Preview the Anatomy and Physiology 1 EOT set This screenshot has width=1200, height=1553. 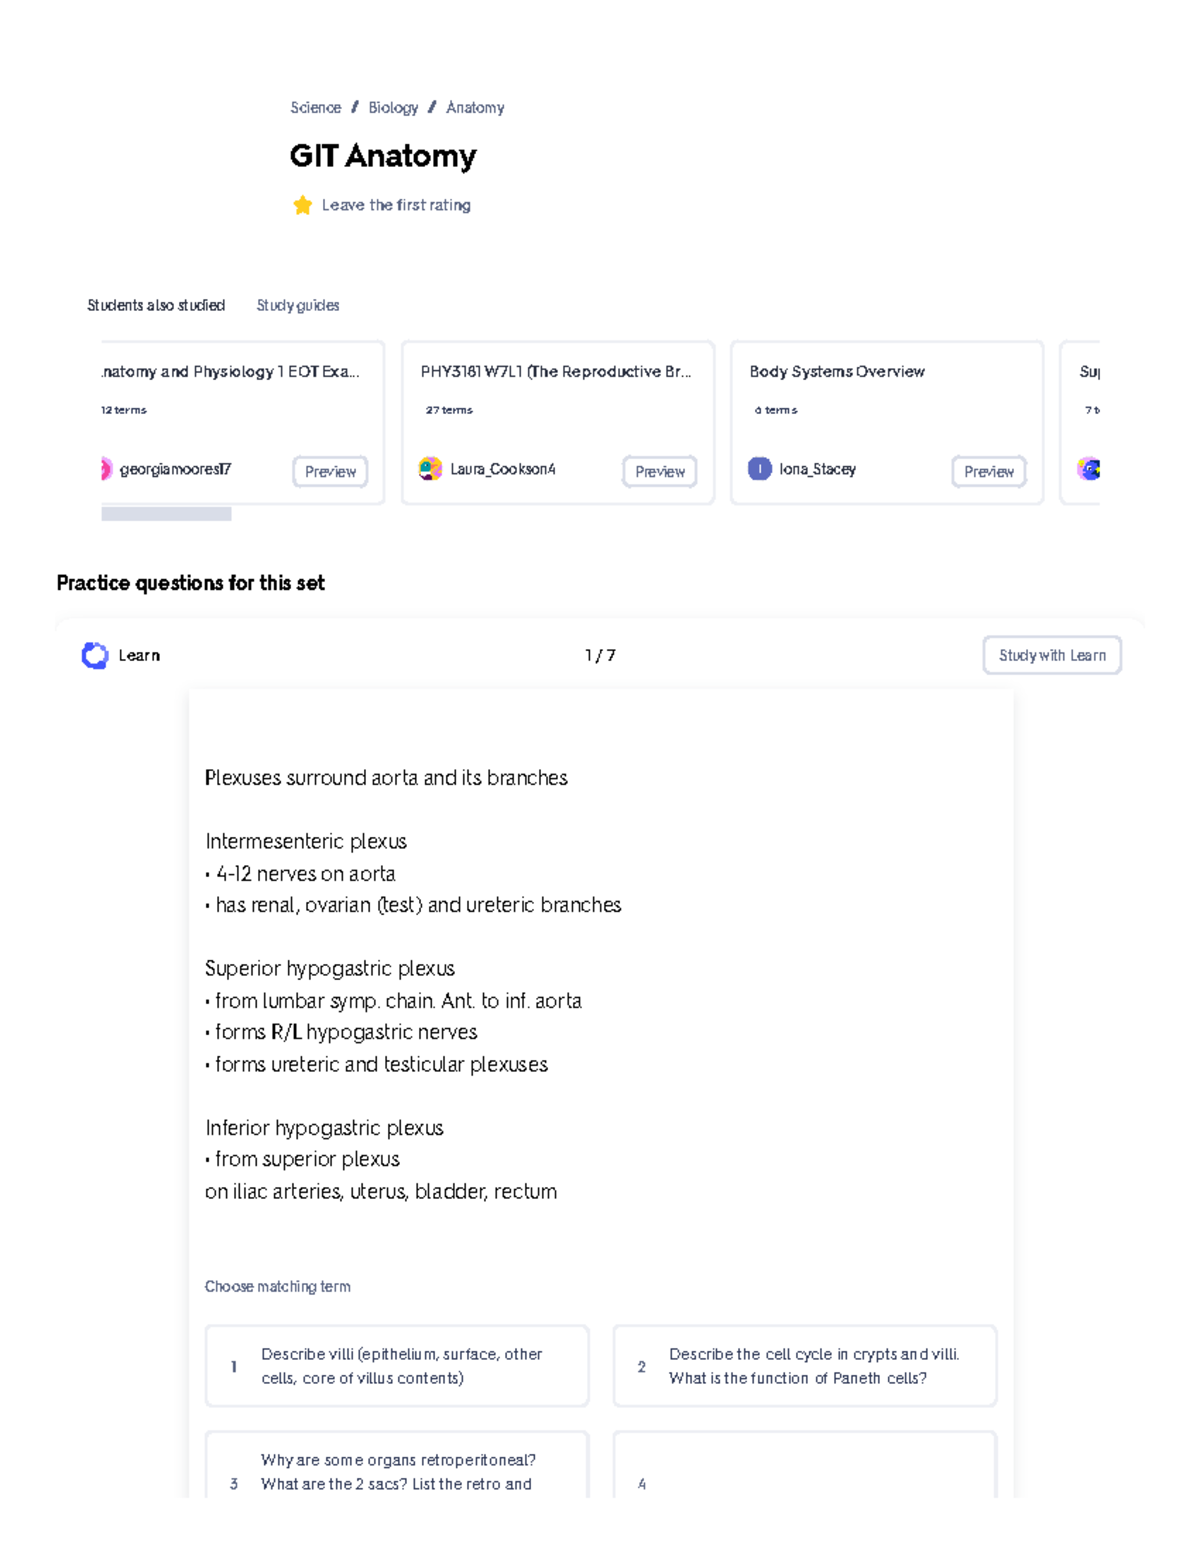pyautogui.click(x=330, y=471)
